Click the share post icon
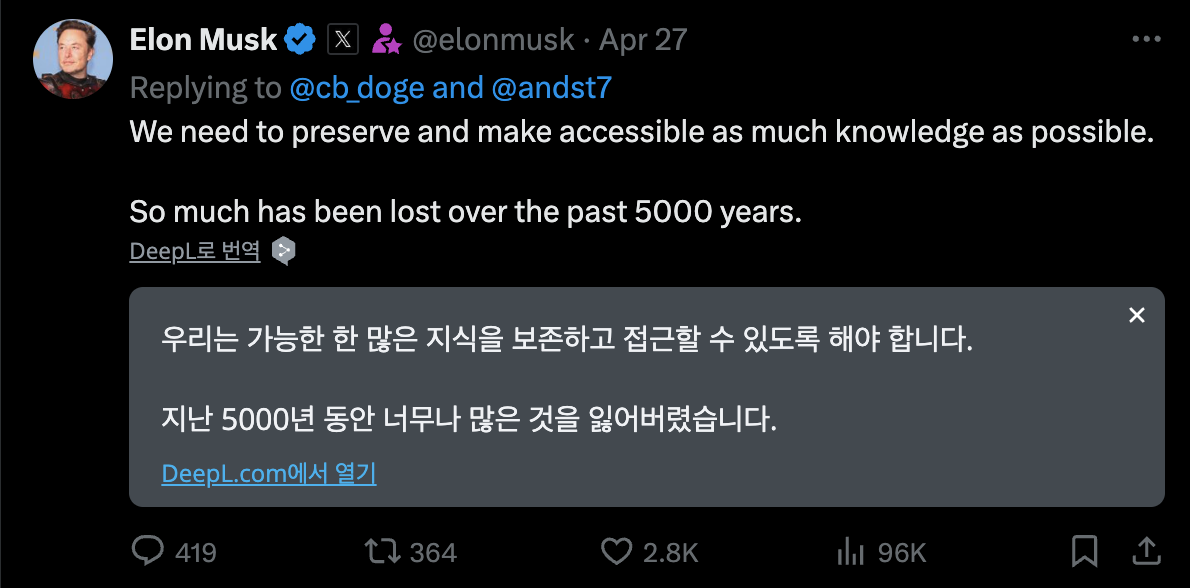This screenshot has width=1190, height=588. (1146, 551)
